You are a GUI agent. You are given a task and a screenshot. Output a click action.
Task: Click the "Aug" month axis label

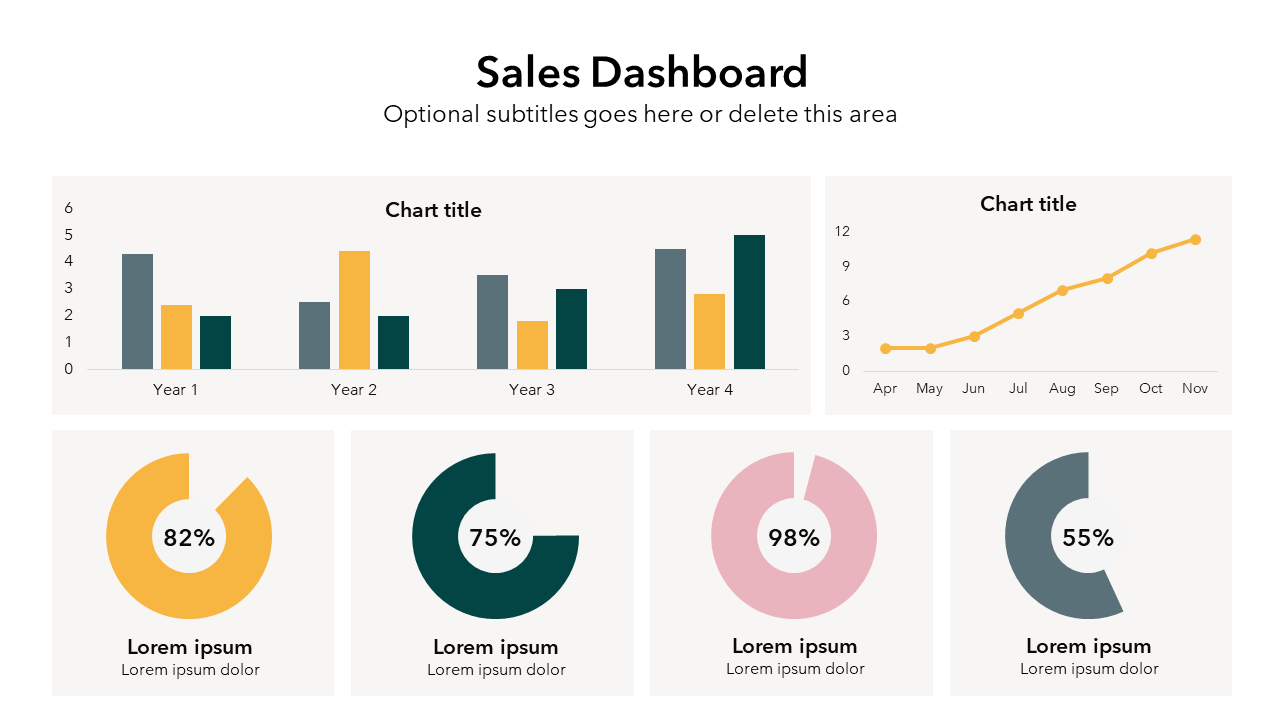[1062, 389]
